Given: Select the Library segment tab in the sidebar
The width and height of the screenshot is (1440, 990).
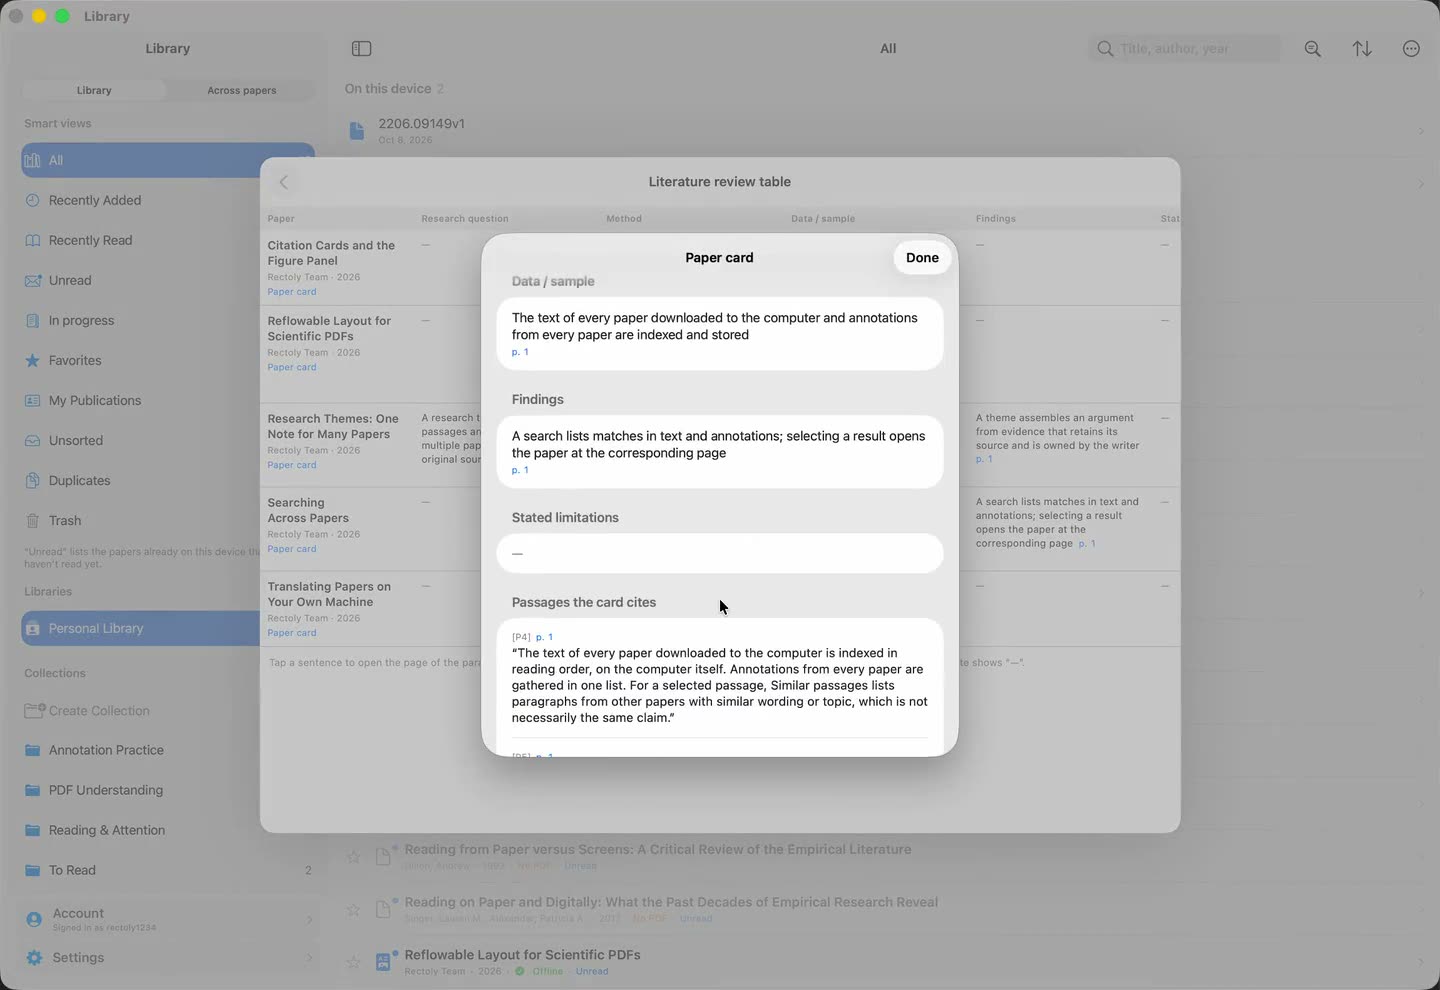Looking at the screenshot, I should click(94, 90).
